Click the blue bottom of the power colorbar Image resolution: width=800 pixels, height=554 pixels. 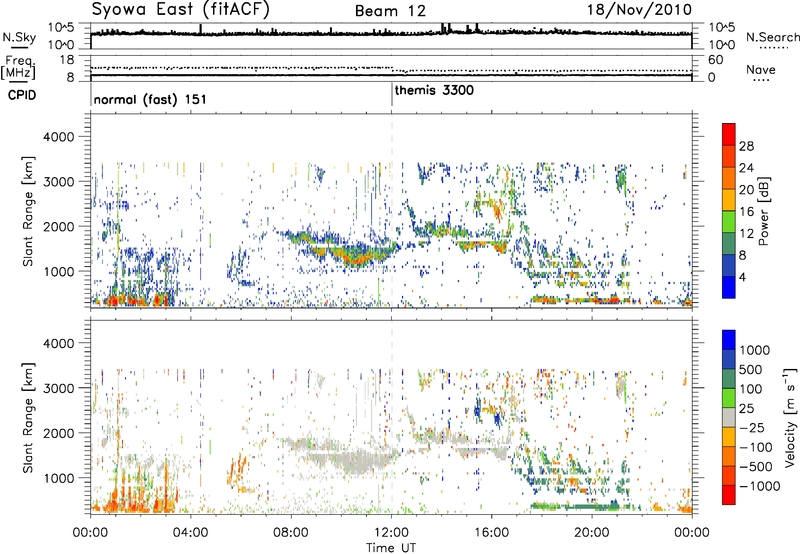click(729, 288)
